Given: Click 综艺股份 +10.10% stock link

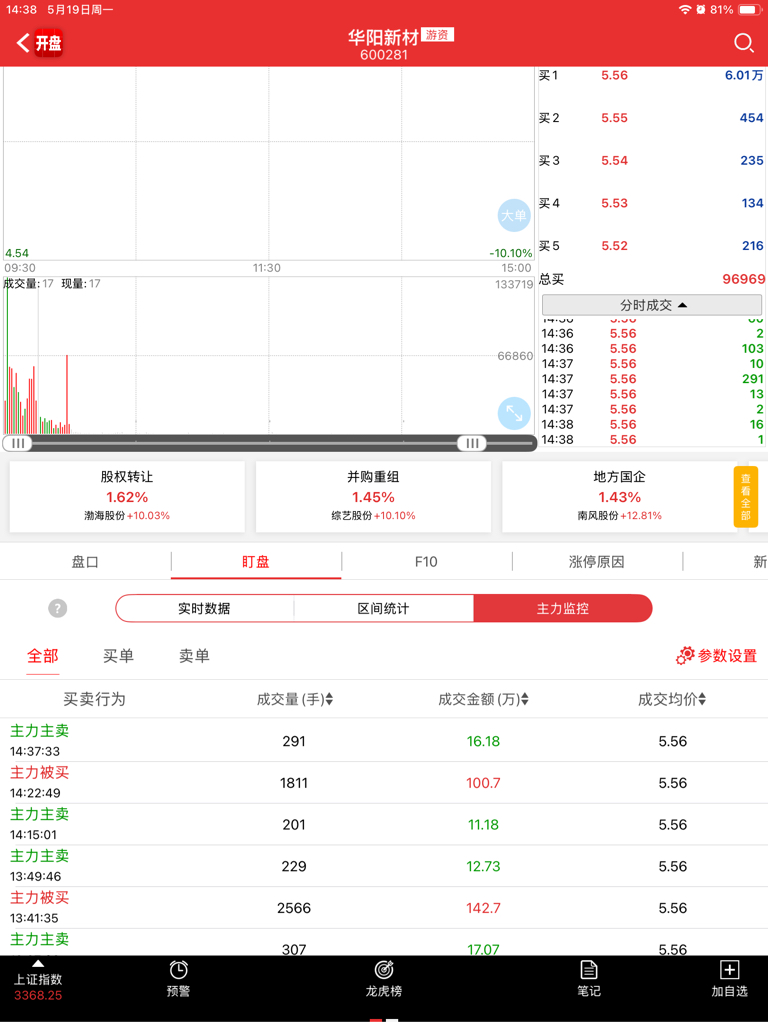Looking at the screenshot, I should point(374,515).
